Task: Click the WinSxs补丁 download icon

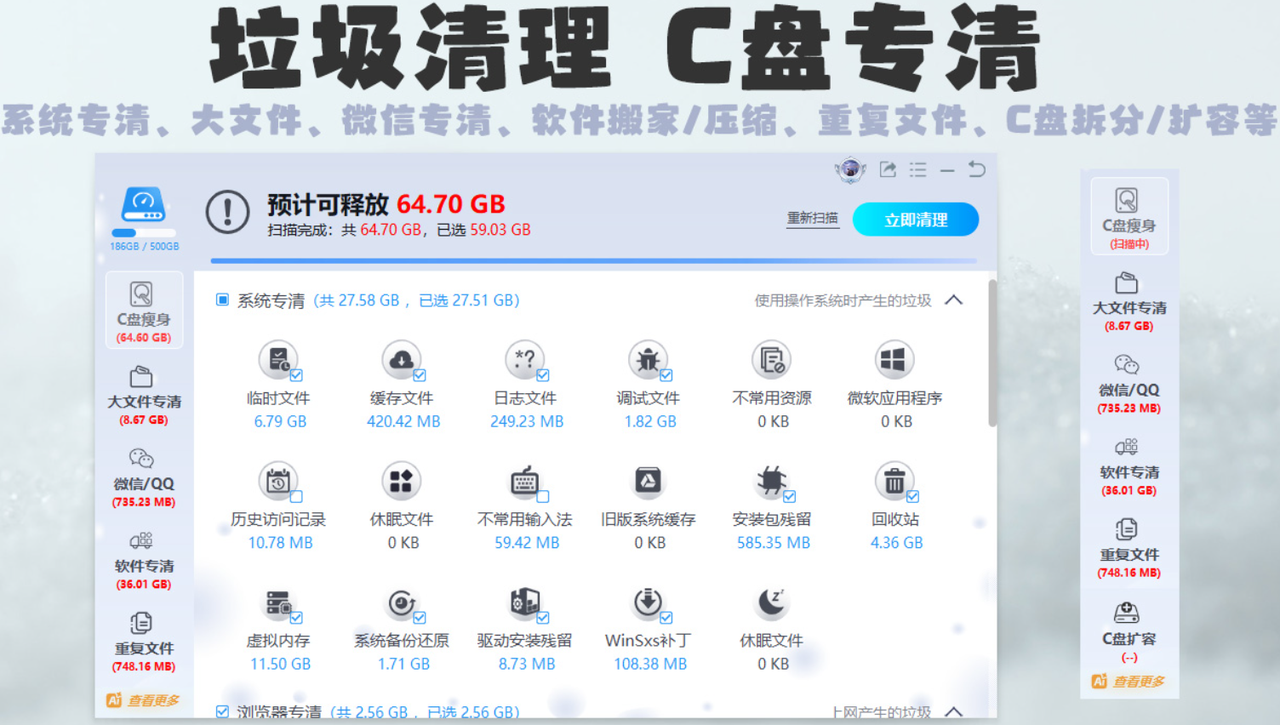Action: click(x=648, y=604)
